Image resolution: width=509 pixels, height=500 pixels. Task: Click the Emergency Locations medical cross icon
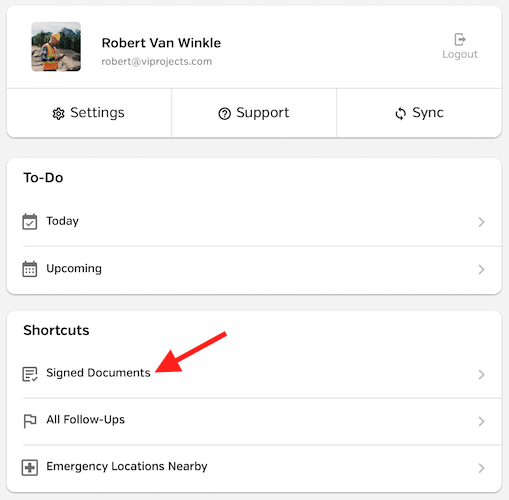30,467
